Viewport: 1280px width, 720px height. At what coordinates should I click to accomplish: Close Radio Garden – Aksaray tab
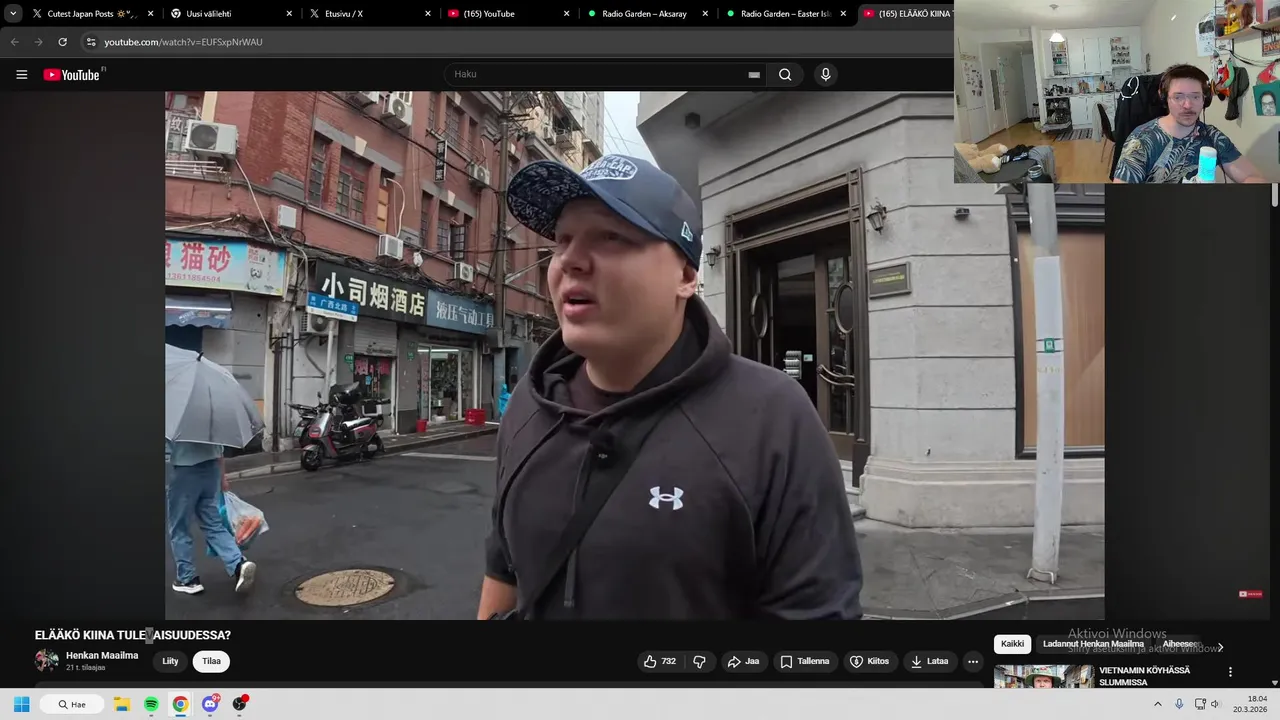click(705, 14)
